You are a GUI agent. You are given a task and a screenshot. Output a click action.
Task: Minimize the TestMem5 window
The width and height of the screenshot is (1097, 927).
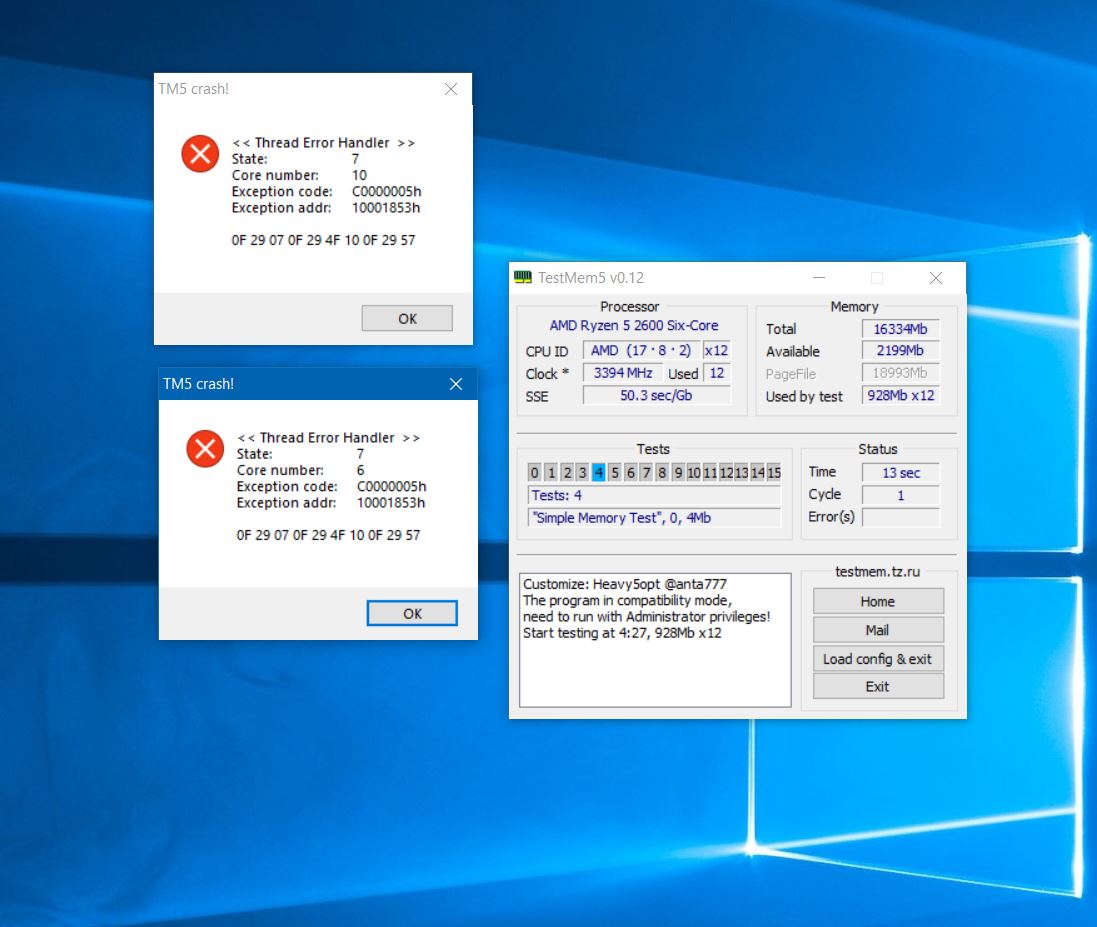pos(819,278)
